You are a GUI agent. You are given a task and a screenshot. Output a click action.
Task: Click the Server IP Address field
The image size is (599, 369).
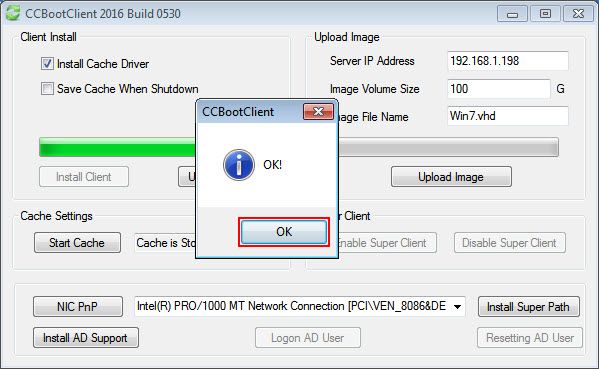coord(508,61)
